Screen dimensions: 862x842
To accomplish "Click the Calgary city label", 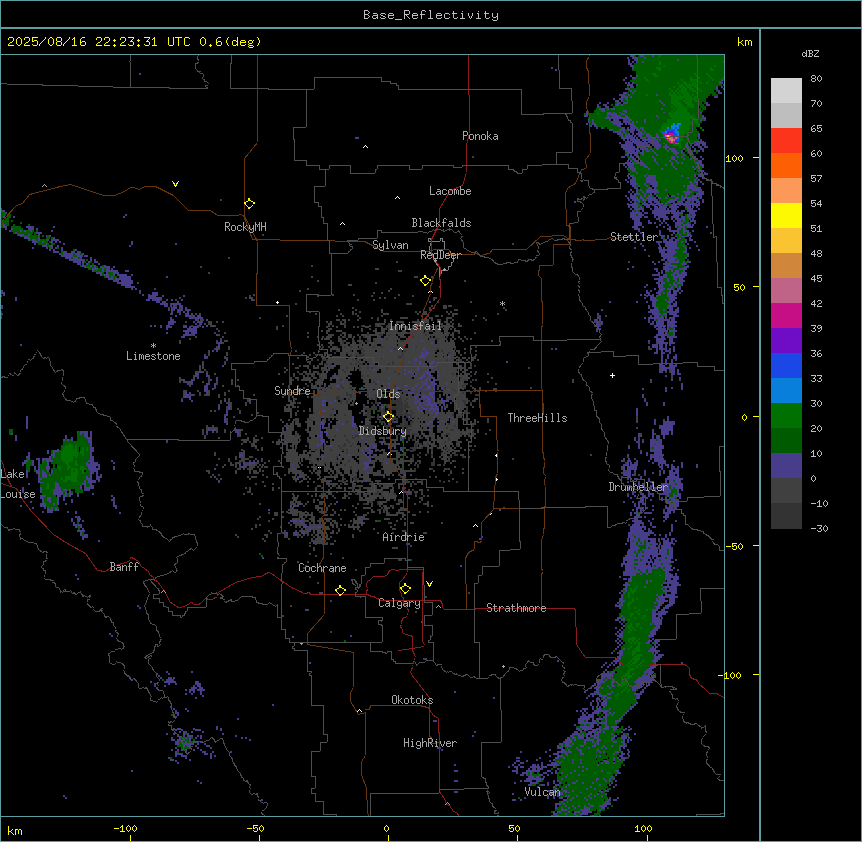I will pos(400,603).
